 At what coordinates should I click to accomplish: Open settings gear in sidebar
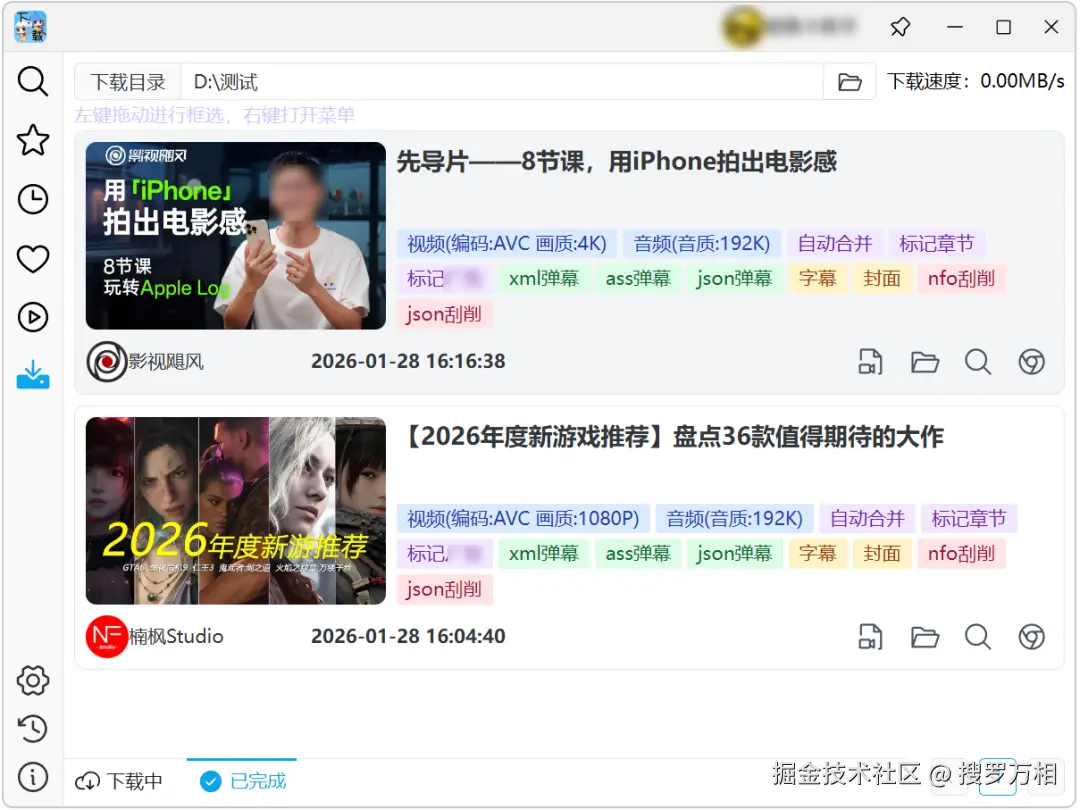click(x=32, y=681)
